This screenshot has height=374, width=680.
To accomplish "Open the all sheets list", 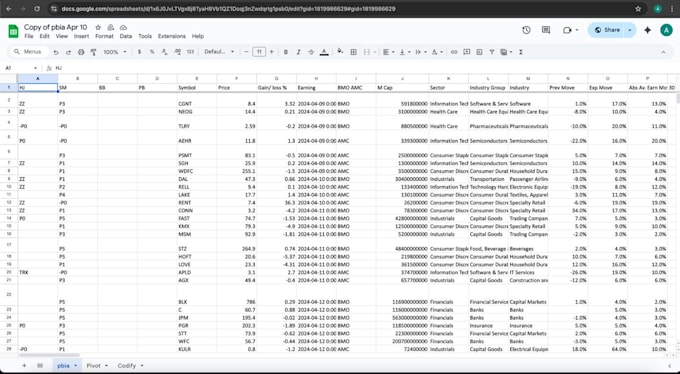I will [x=40, y=366].
